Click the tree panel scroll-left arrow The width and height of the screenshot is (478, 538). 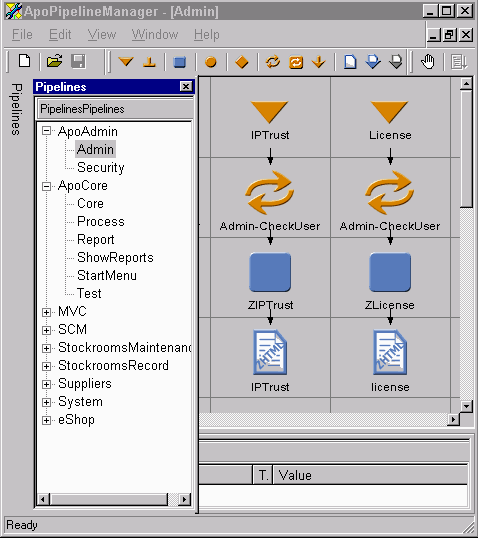[x=43, y=499]
